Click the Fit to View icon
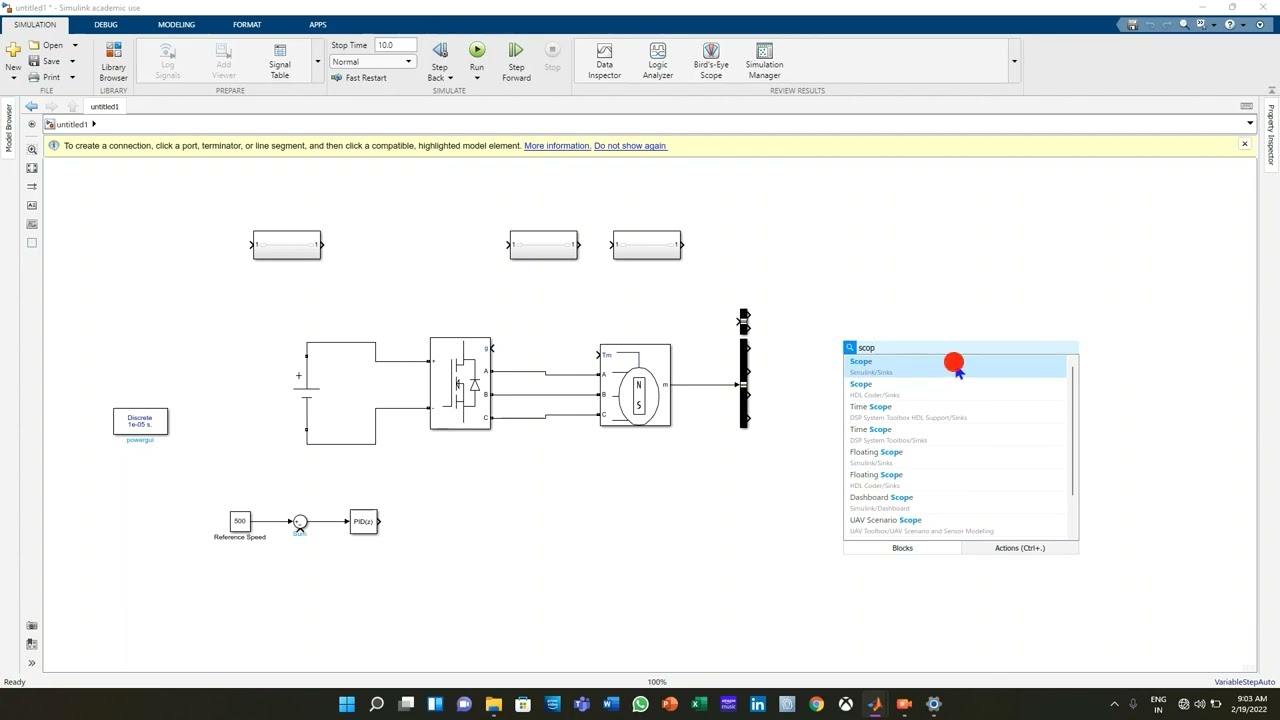The height and width of the screenshot is (720, 1280). coord(32,168)
